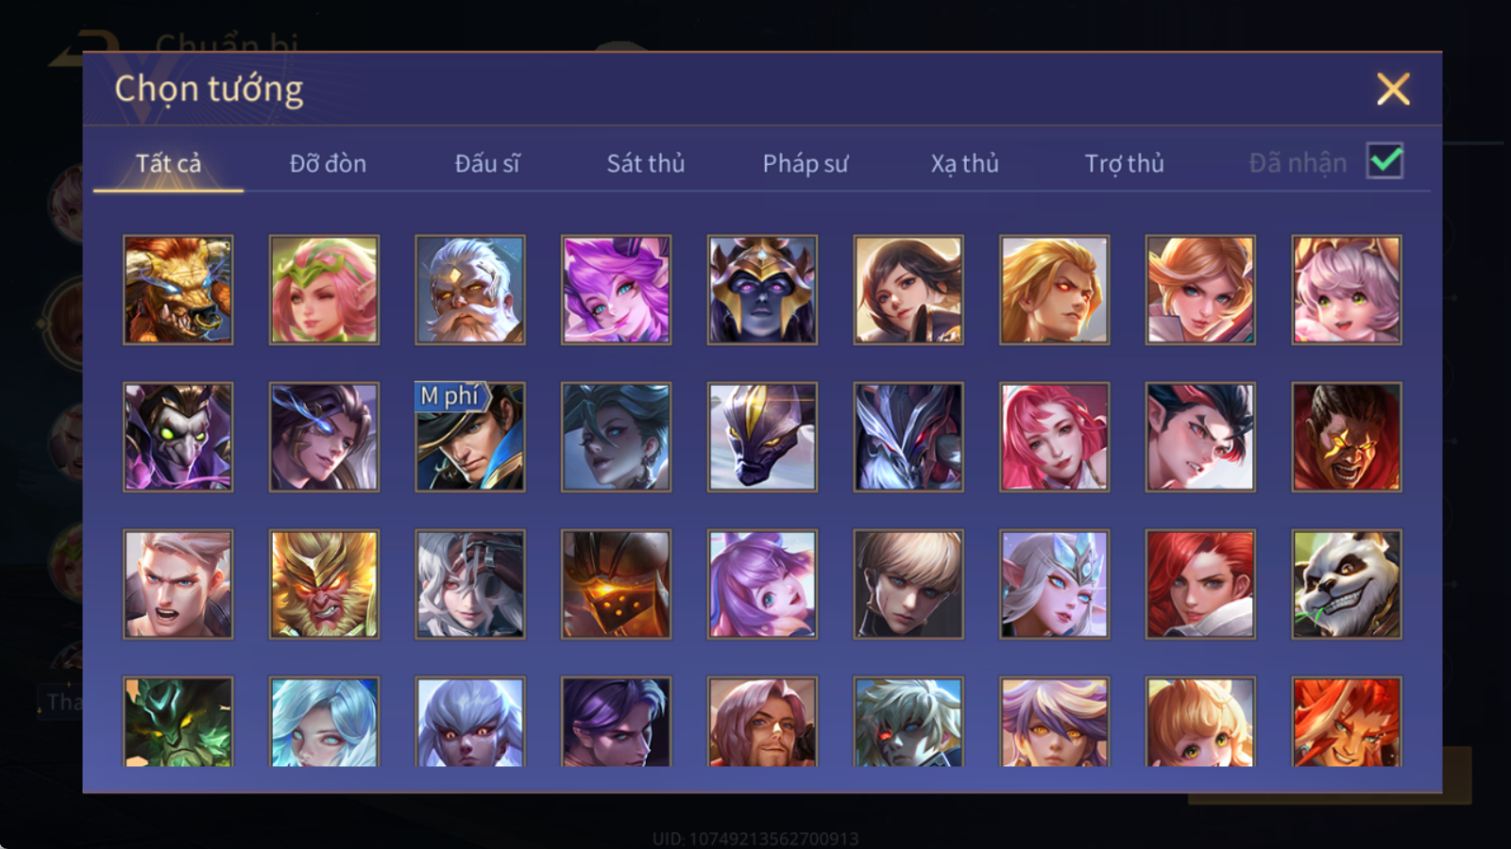This screenshot has width=1511, height=849.
Task: Select the golden minotaur bull hero portrait
Action: point(178,290)
